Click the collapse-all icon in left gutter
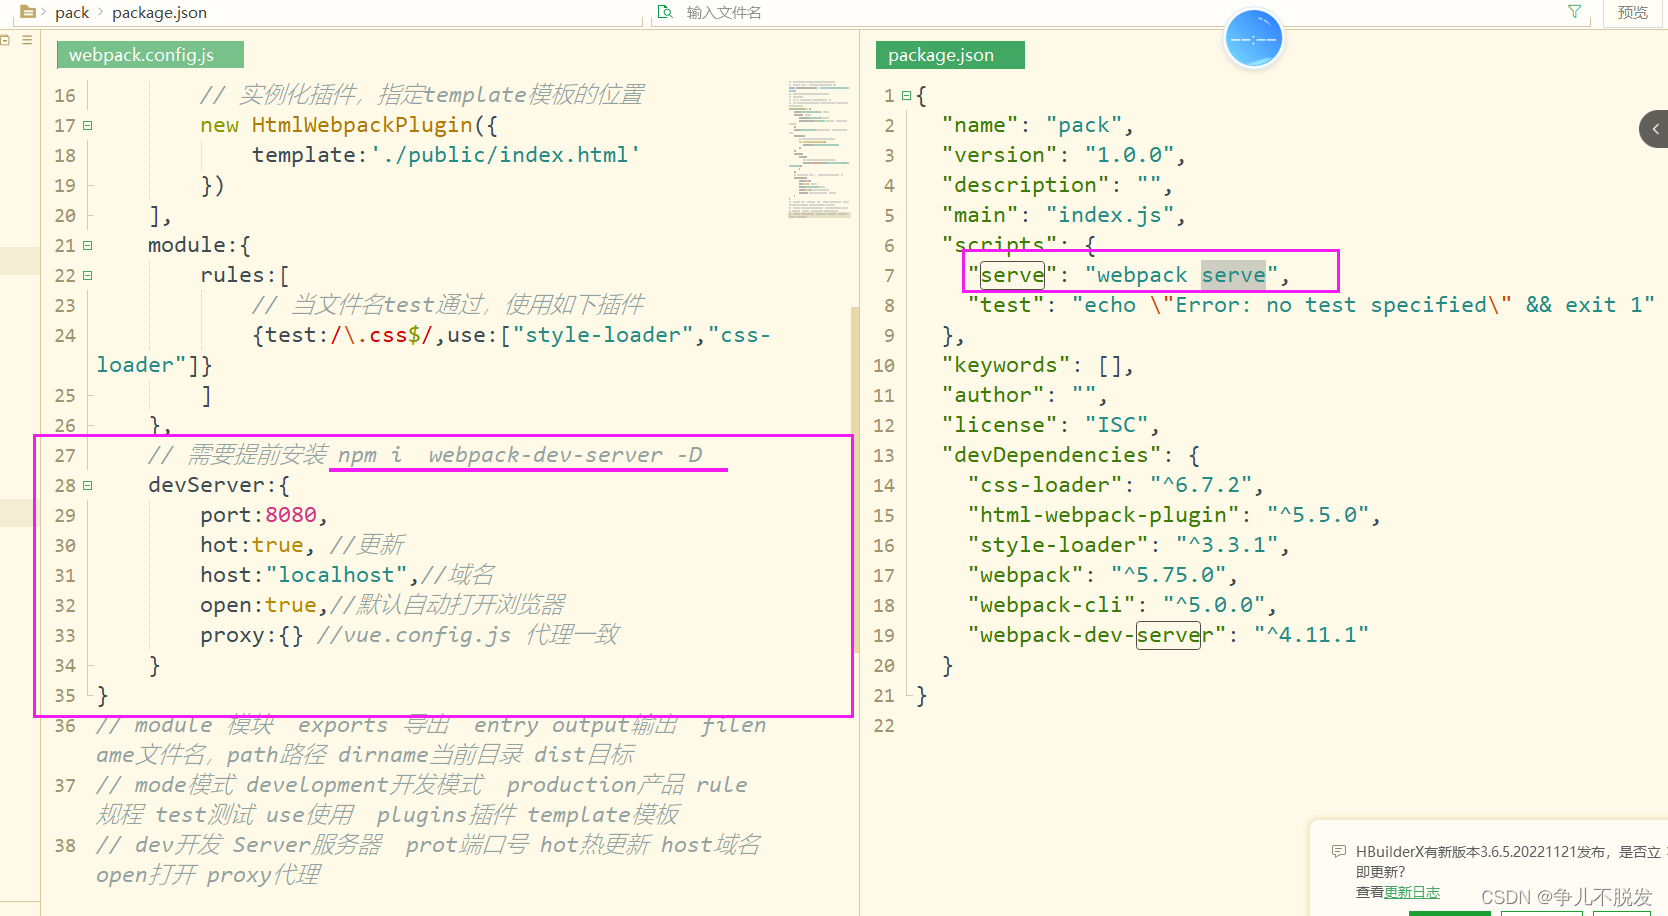 point(5,40)
